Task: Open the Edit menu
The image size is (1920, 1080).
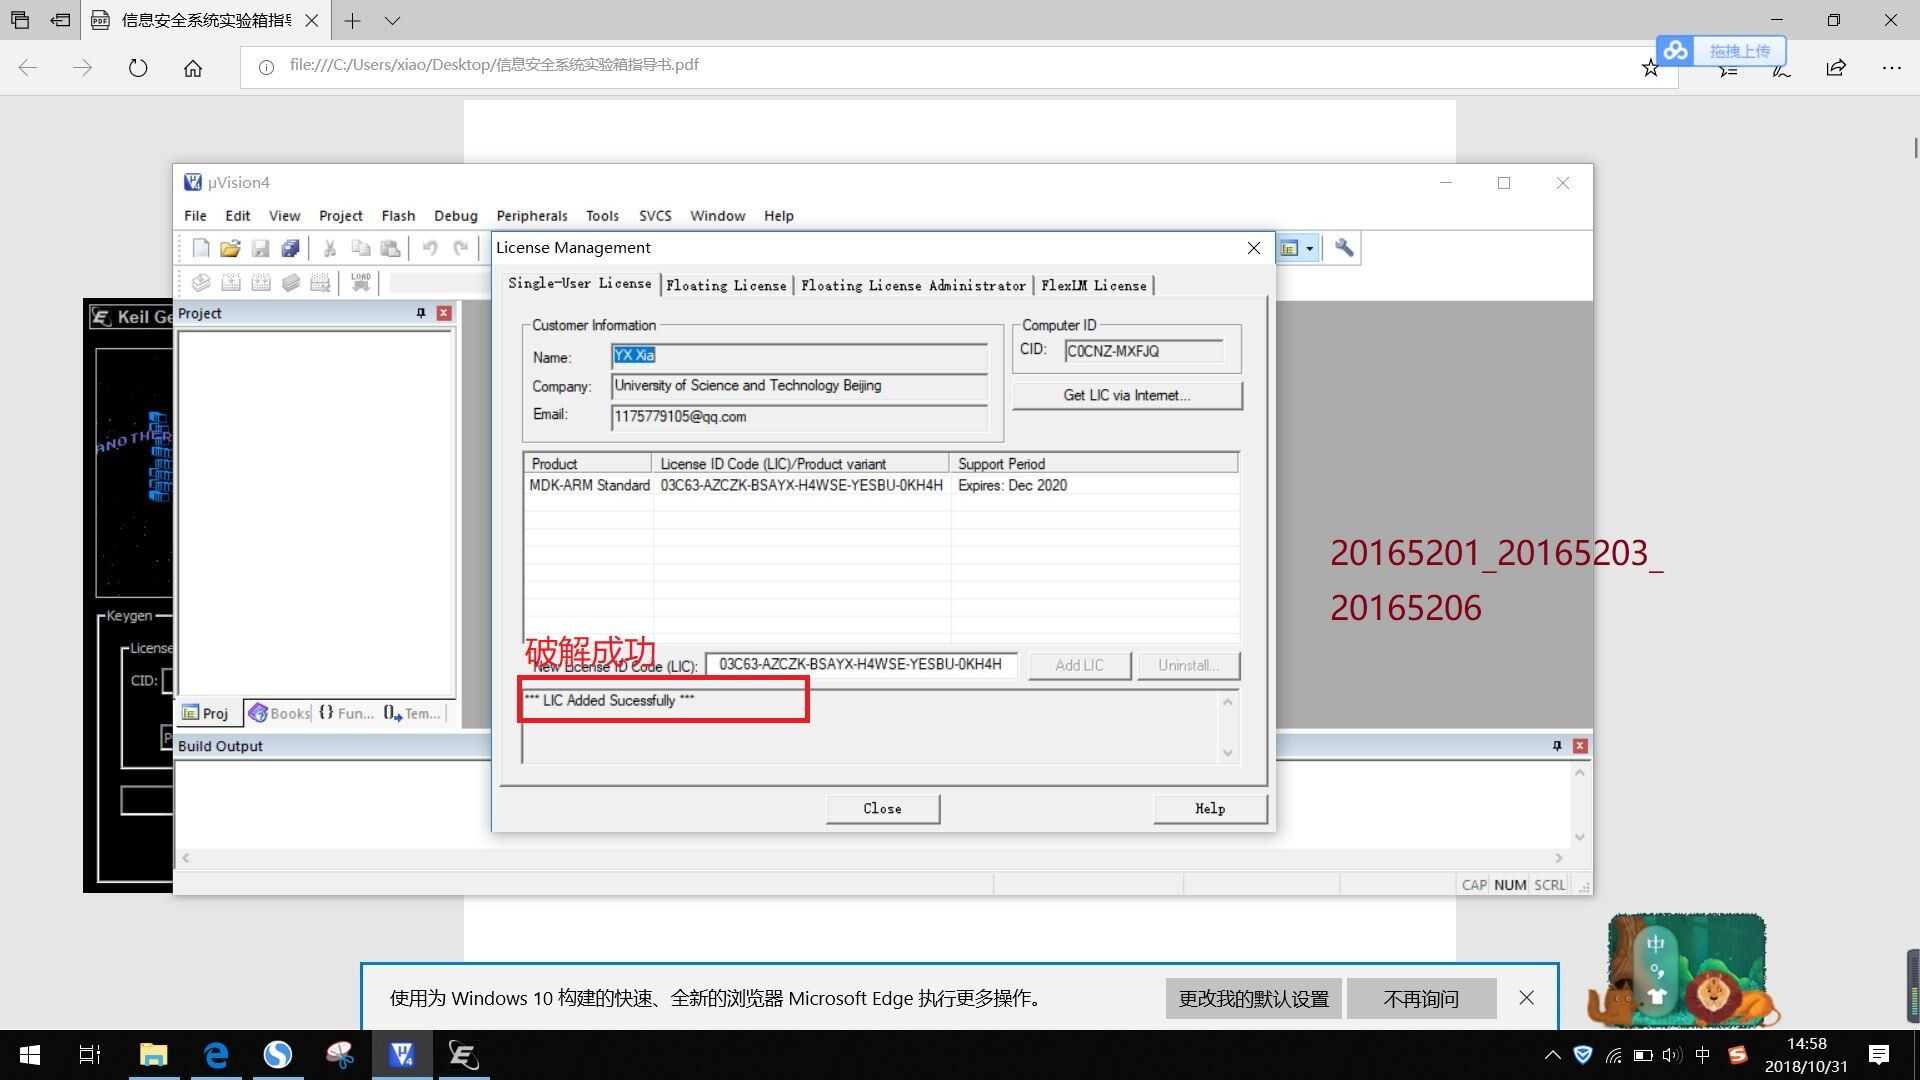Action: pyautogui.click(x=238, y=216)
